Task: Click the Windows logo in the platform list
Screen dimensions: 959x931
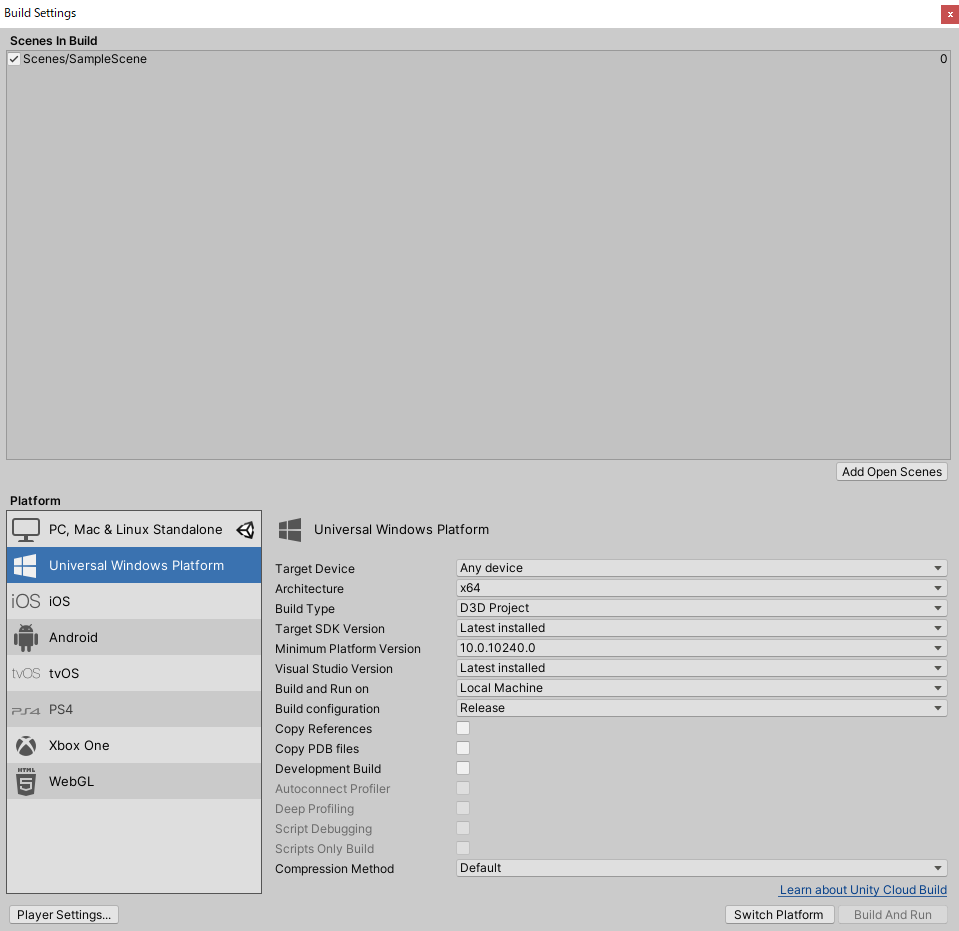Action: [25, 566]
